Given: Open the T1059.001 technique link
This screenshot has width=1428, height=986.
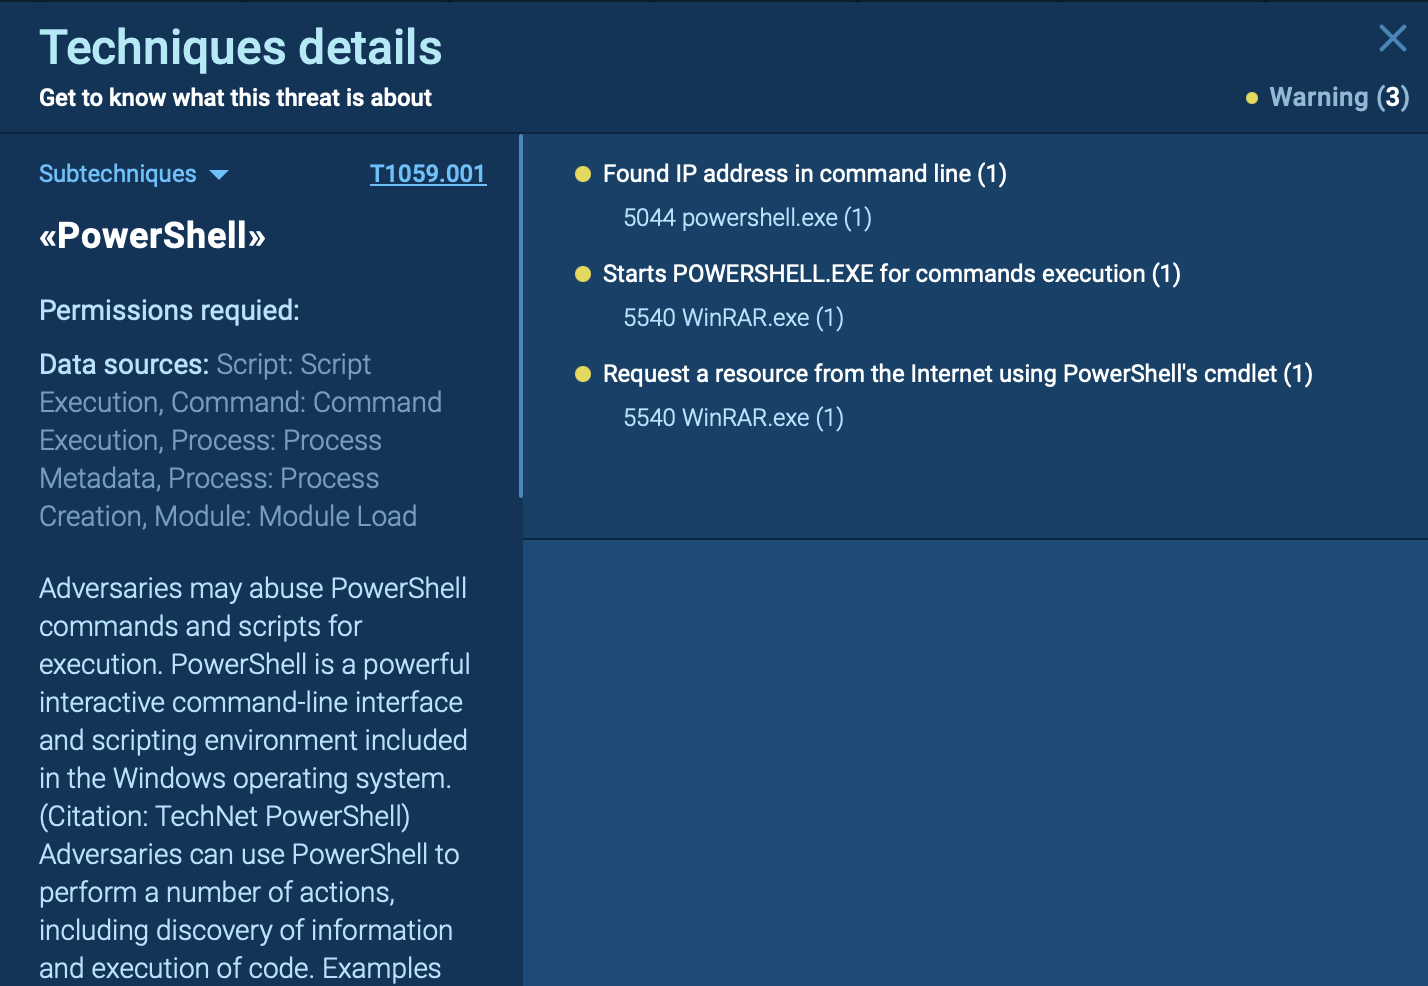Looking at the screenshot, I should pos(427,174).
